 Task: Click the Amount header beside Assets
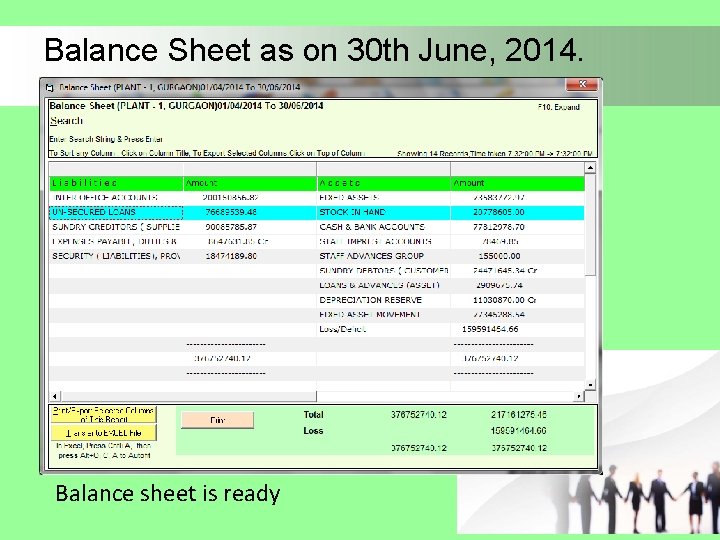pyautogui.click(x=518, y=183)
